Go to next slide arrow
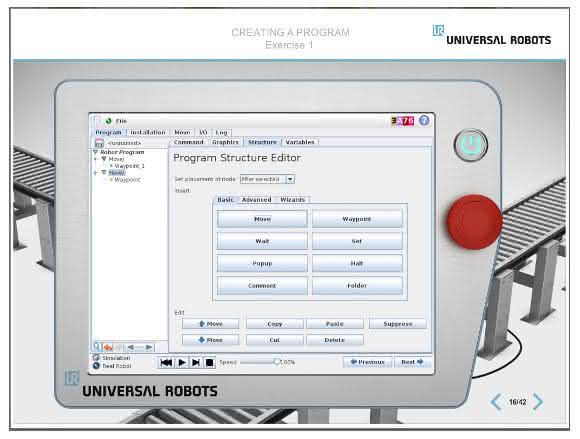This screenshot has width=580, height=439. click(x=538, y=402)
